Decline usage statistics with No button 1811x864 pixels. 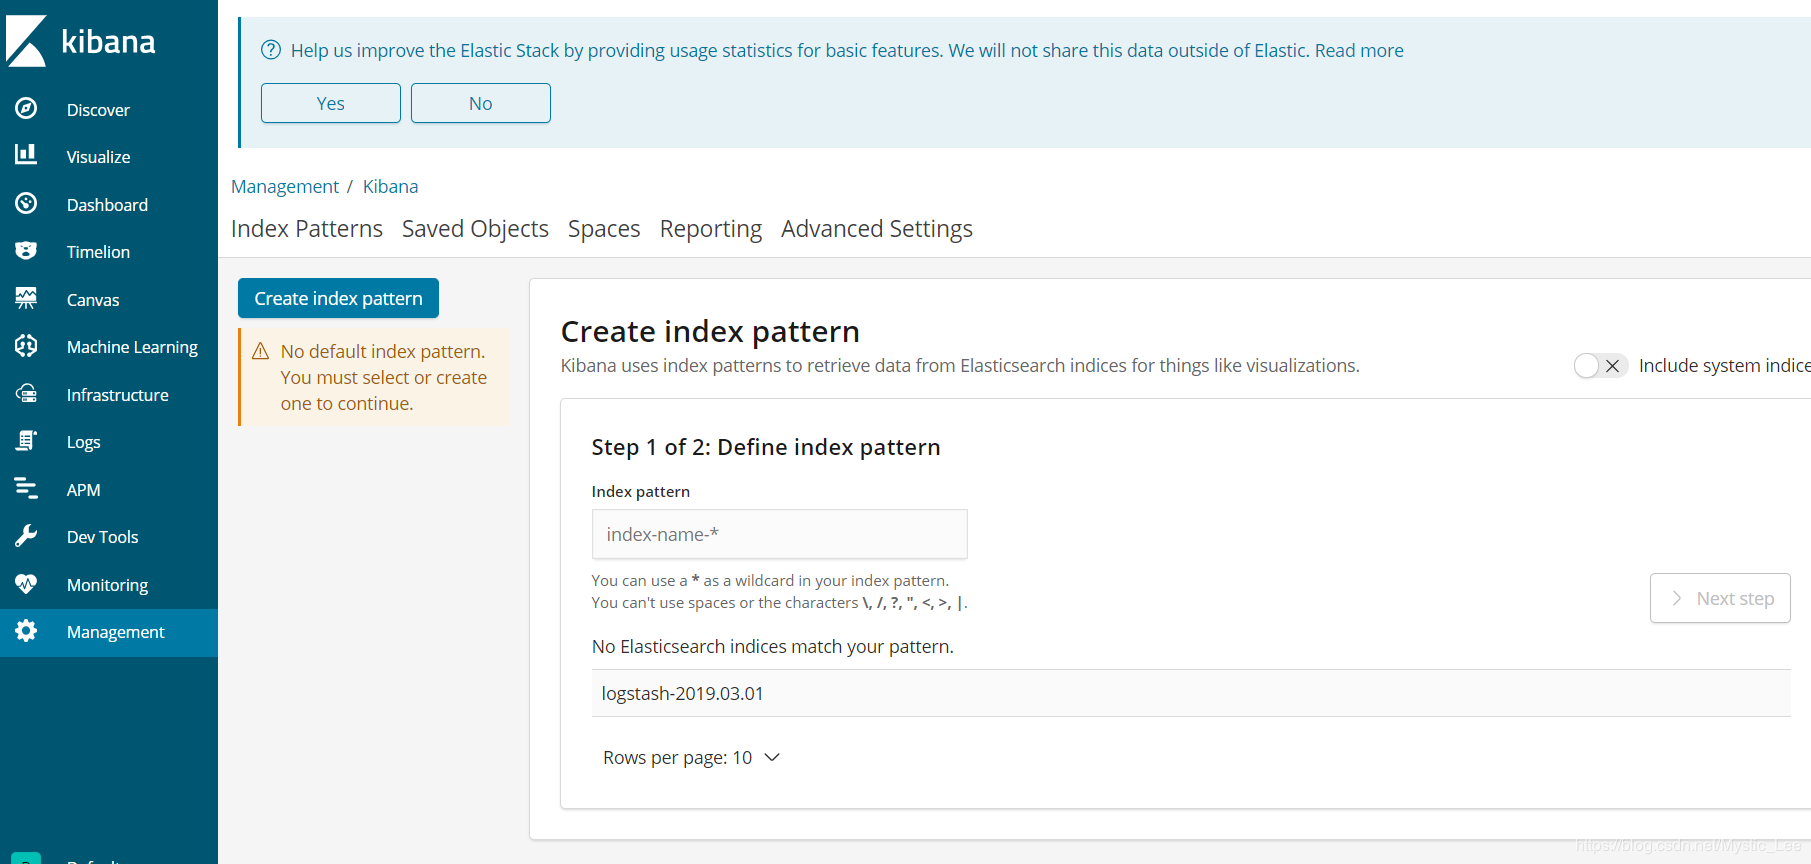(x=480, y=103)
